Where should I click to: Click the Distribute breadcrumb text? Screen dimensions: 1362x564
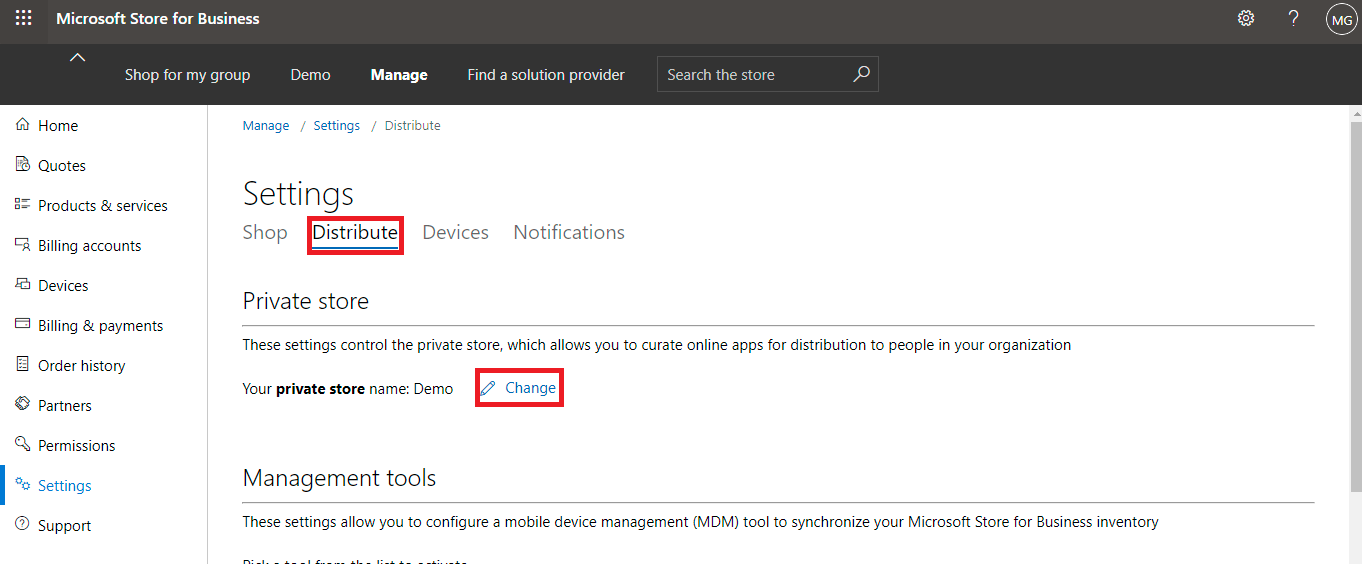[412, 126]
